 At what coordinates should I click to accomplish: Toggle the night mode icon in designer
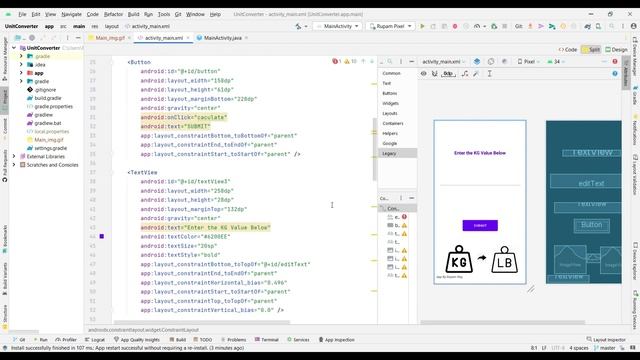pos(504,62)
